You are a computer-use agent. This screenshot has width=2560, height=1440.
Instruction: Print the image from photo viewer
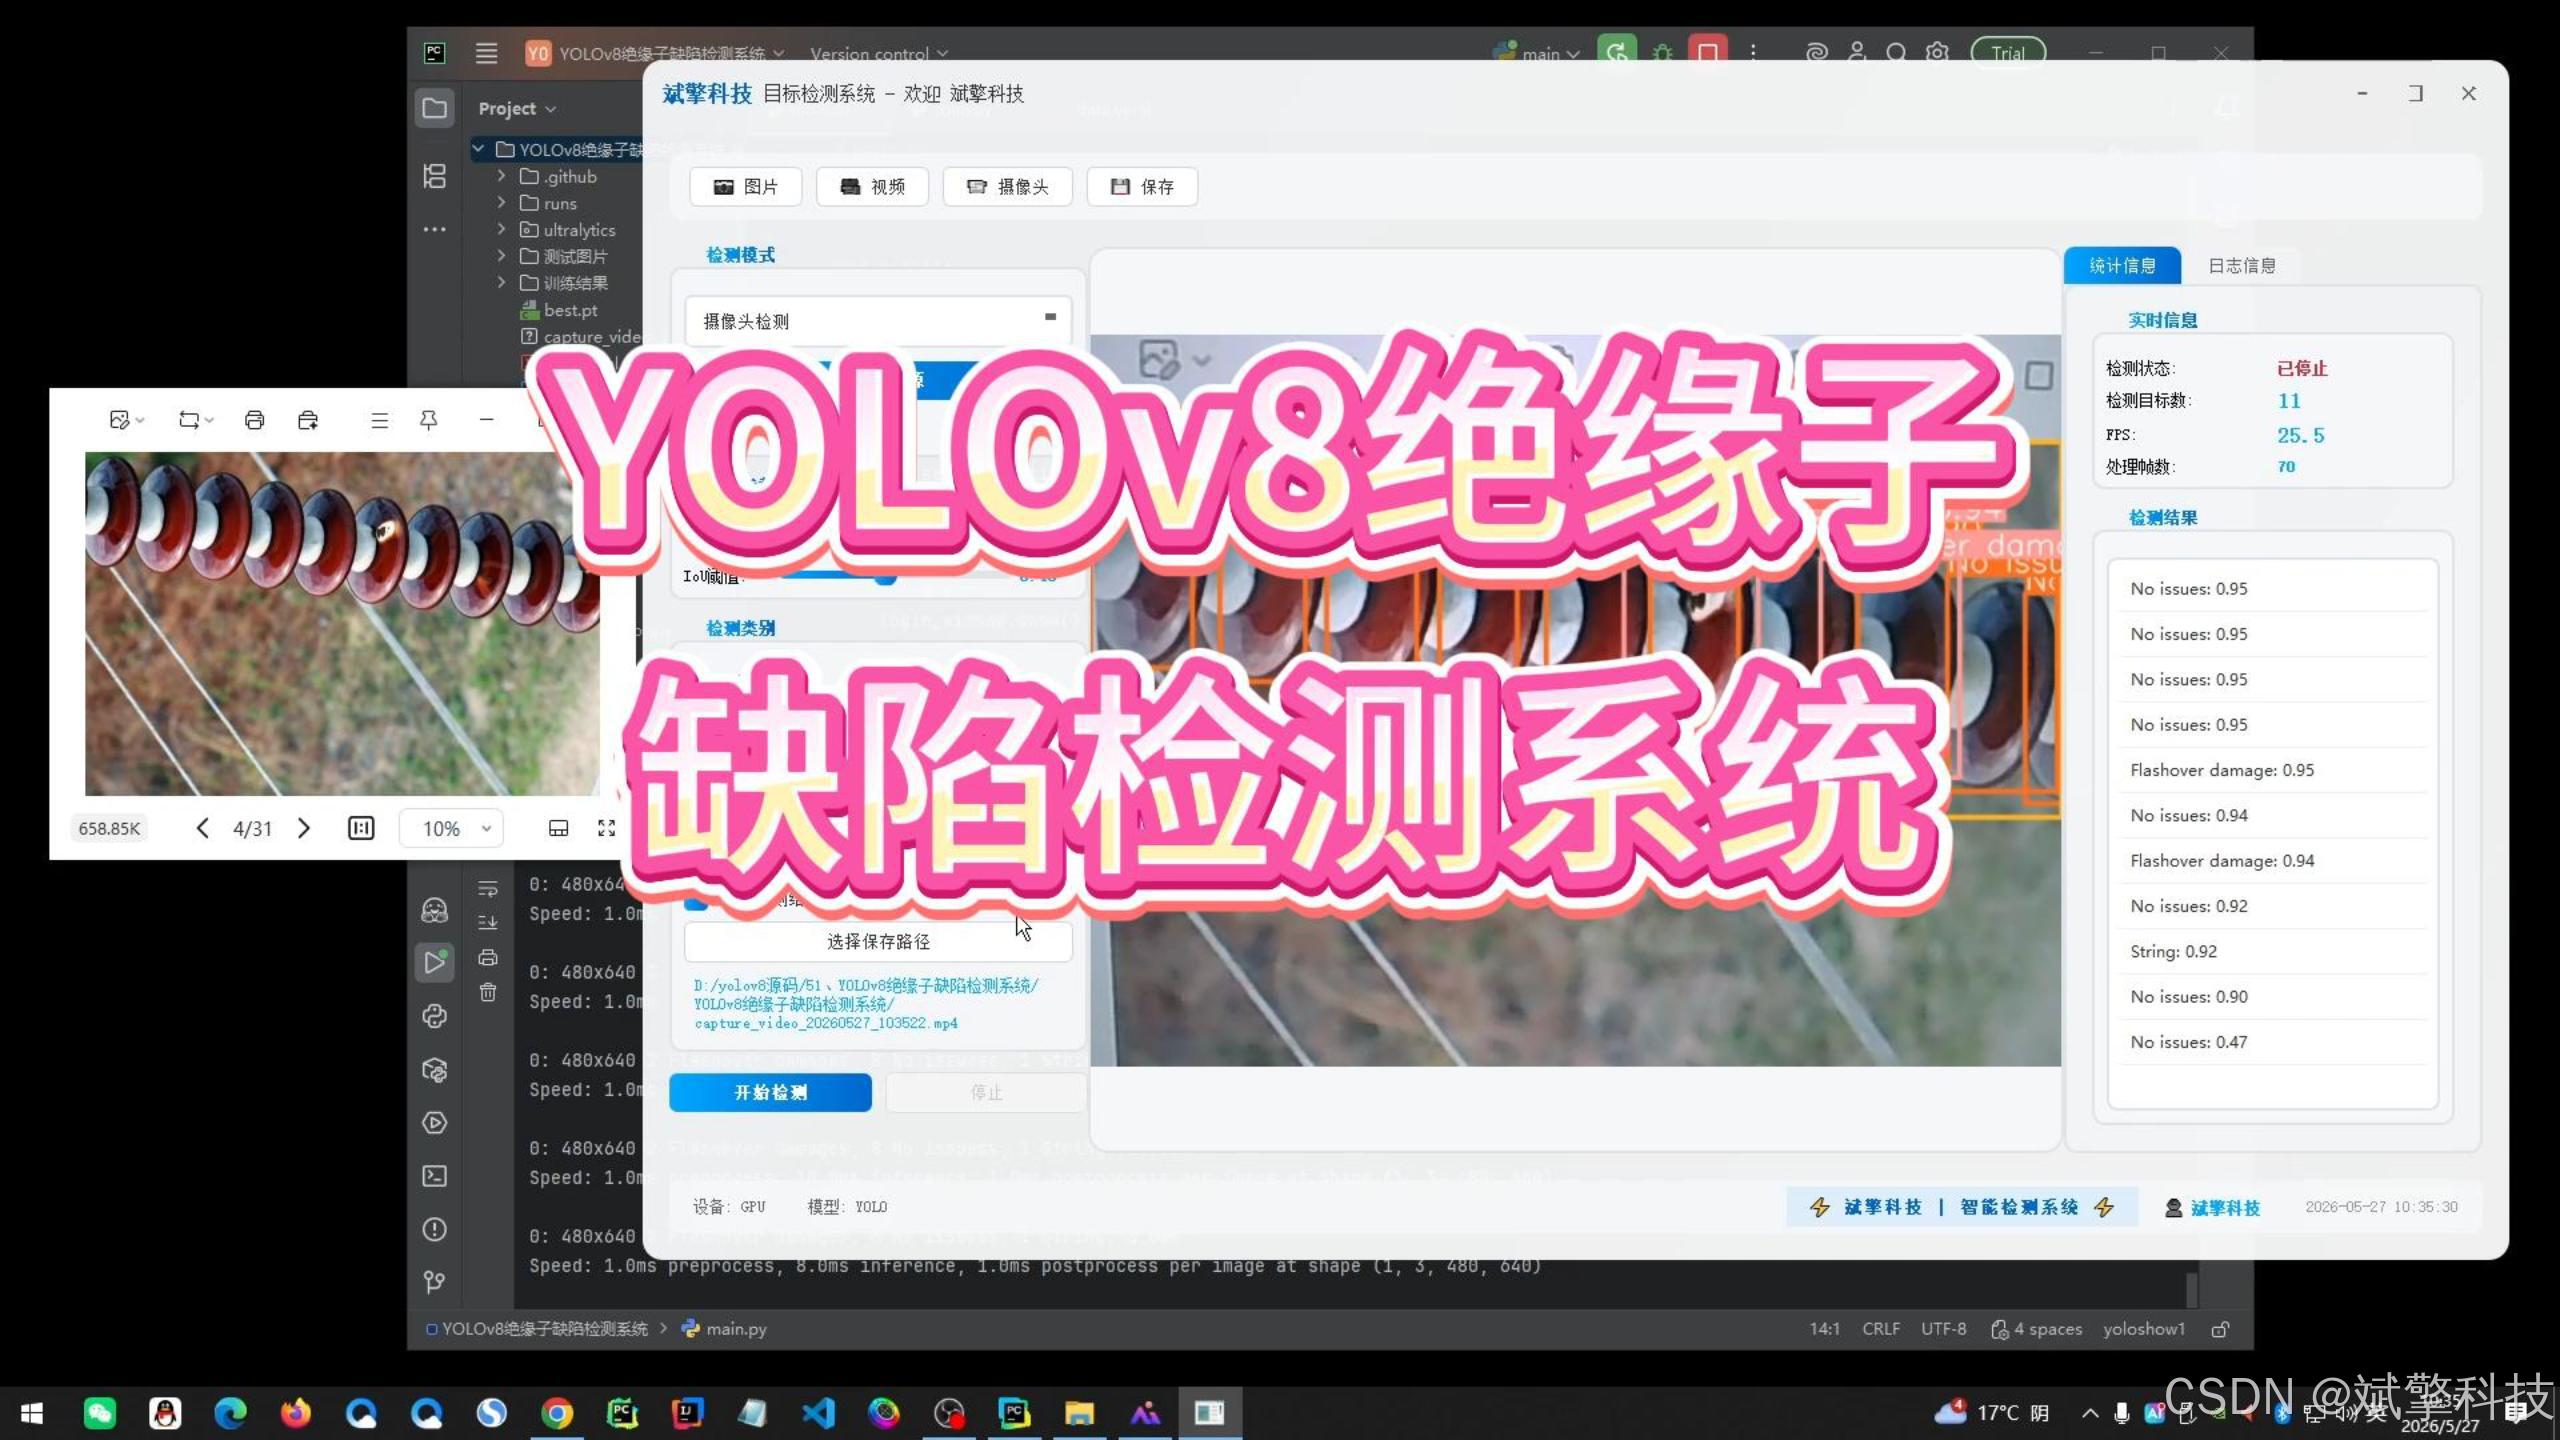pos(254,420)
